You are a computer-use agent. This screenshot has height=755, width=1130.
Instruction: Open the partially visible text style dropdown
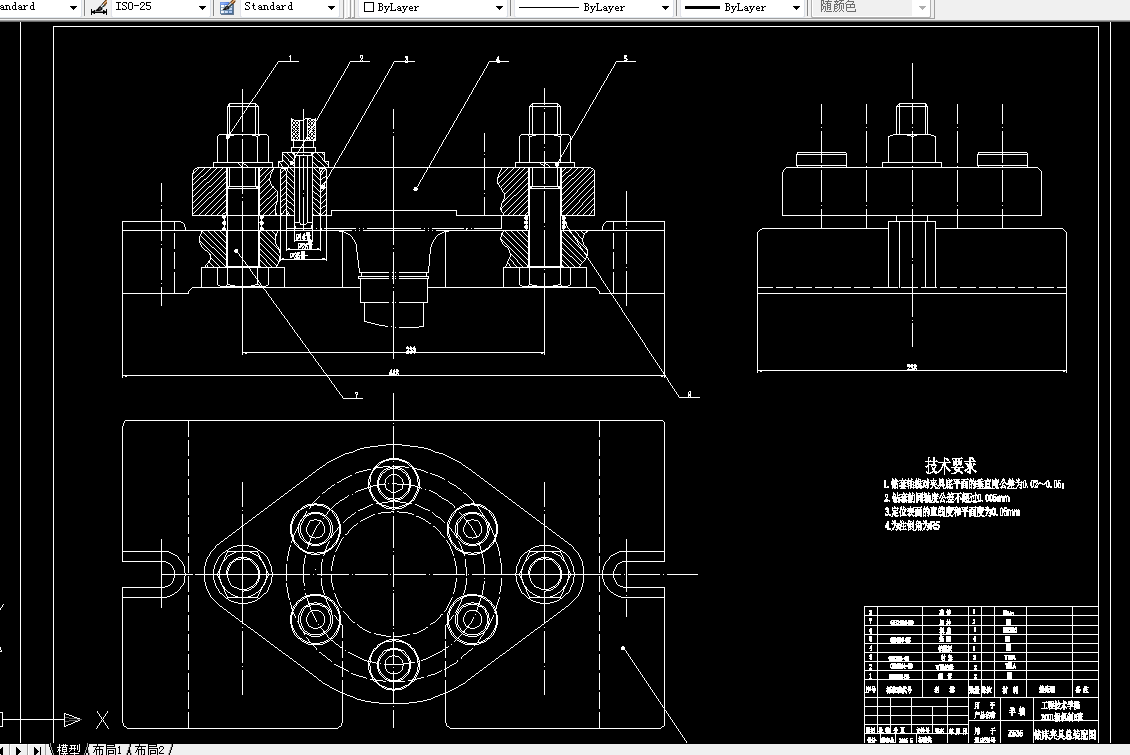[73, 8]
